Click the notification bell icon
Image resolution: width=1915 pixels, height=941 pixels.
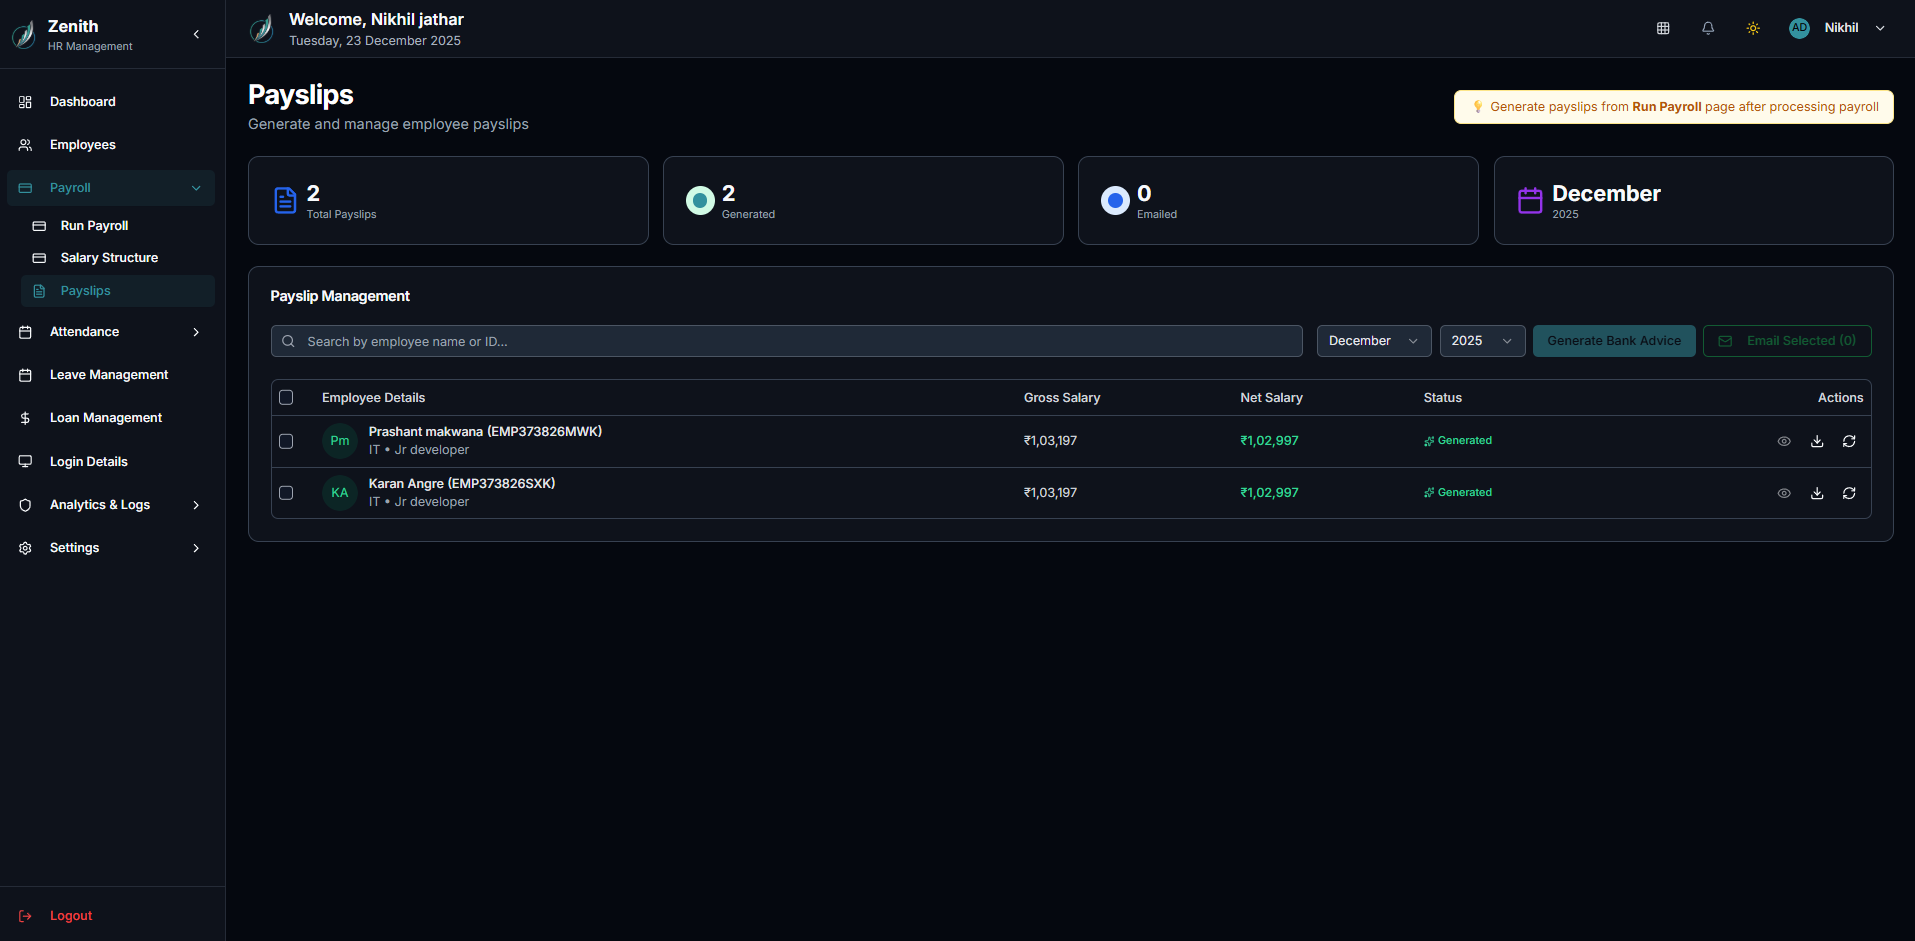pos(1708,28)
